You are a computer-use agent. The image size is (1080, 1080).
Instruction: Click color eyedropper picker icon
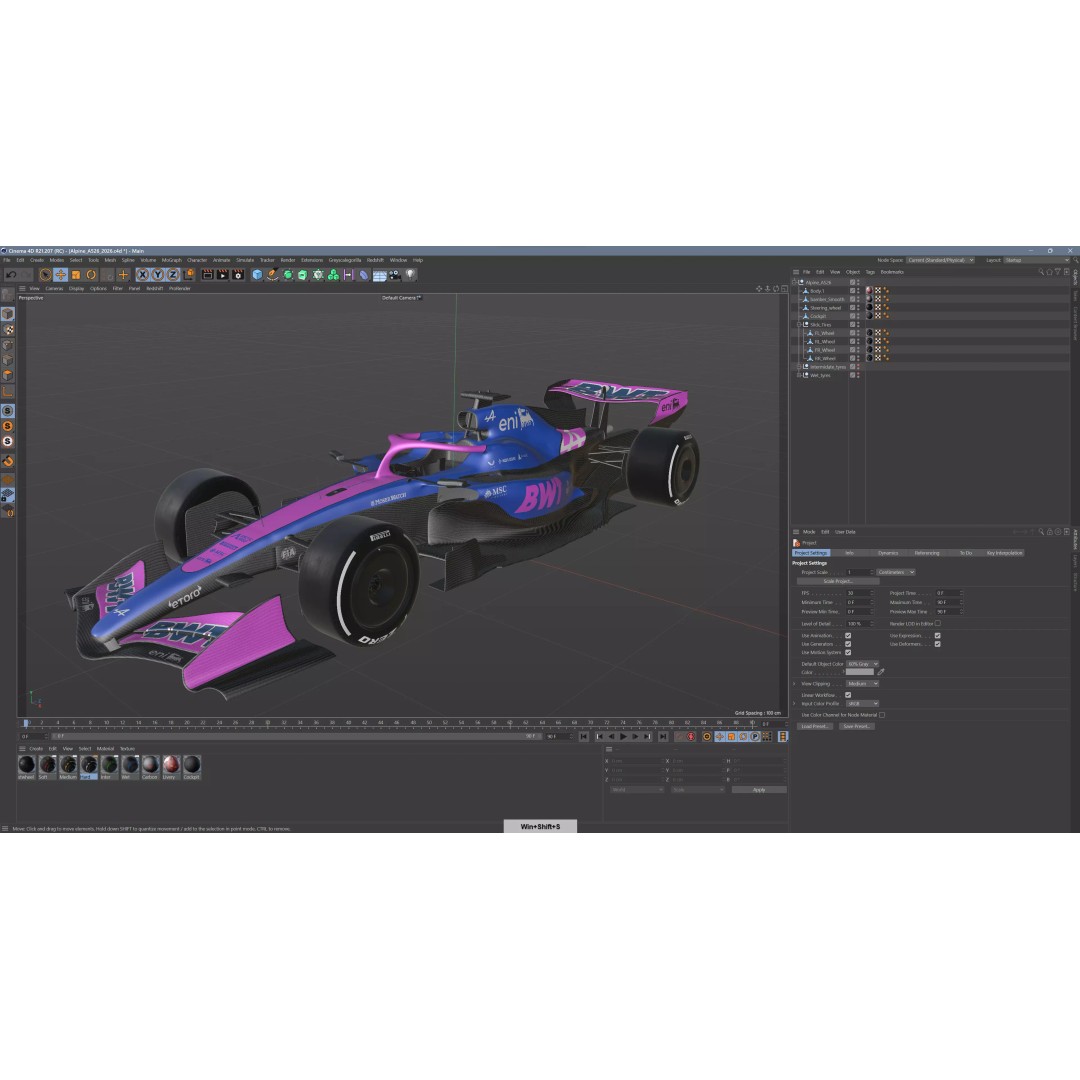coord(880,672)
